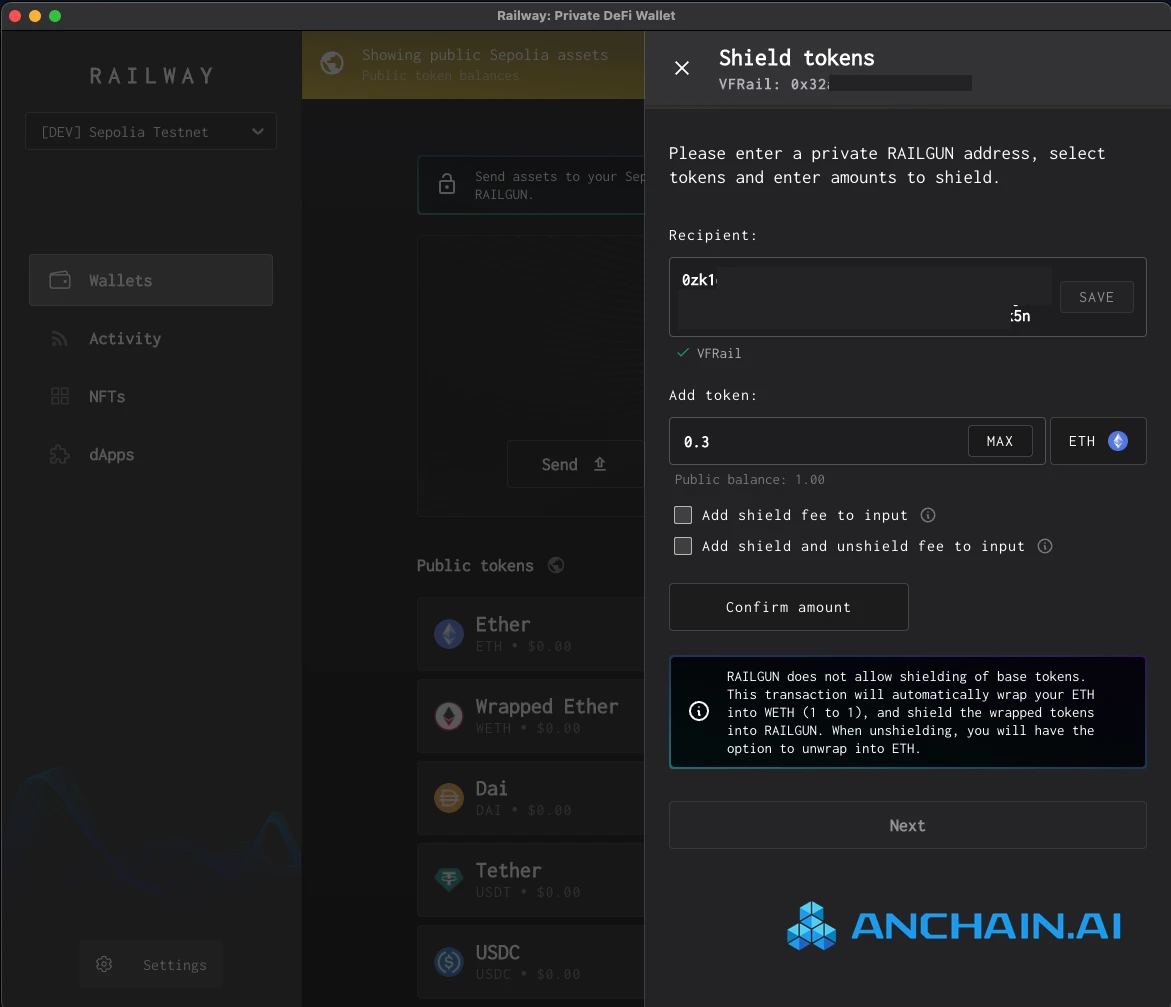The height and width of the screenshot is (1007, 1171).
Task: Select the Wallets sidebar icon
Action: point(60,280)
